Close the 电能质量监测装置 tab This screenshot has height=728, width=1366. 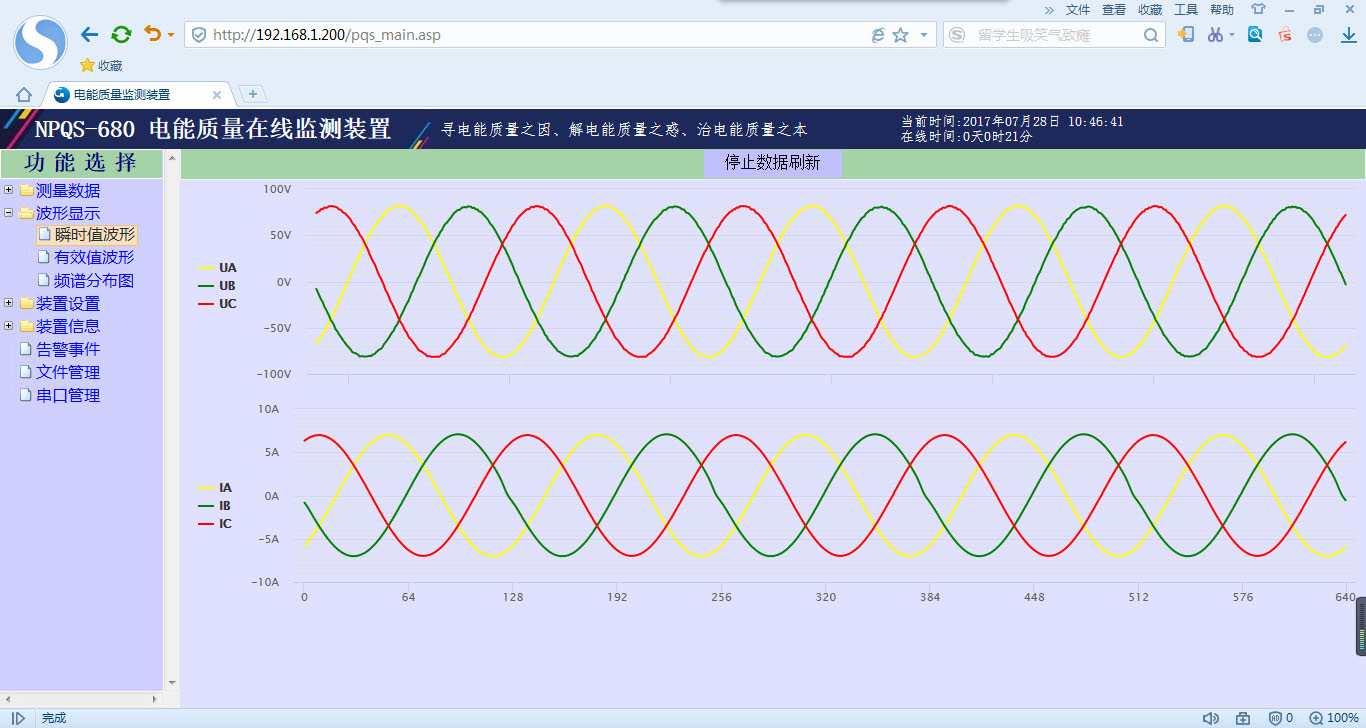point(217,95)
